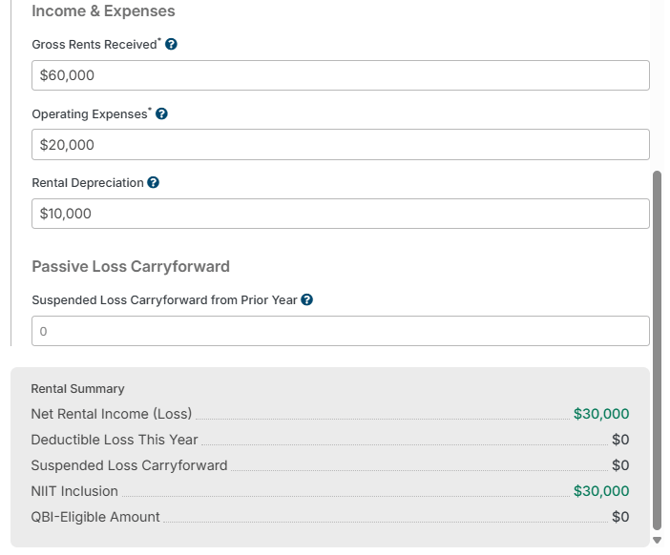Click the scrollbar down arrow
This screenshot has height=555, width=670.
(x=657, y=540)
